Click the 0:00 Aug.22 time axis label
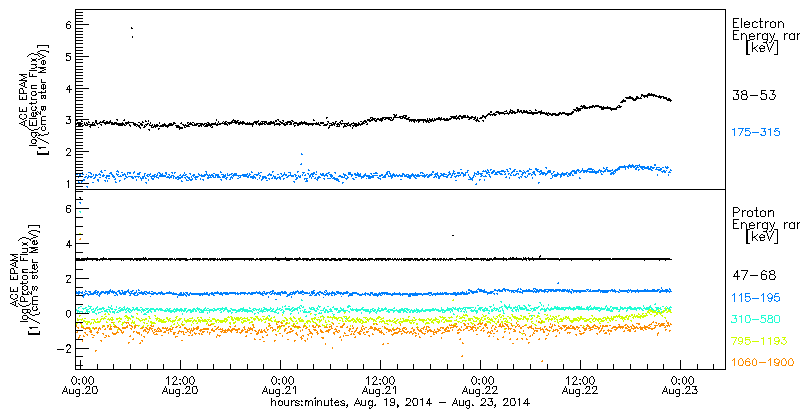 482,385
